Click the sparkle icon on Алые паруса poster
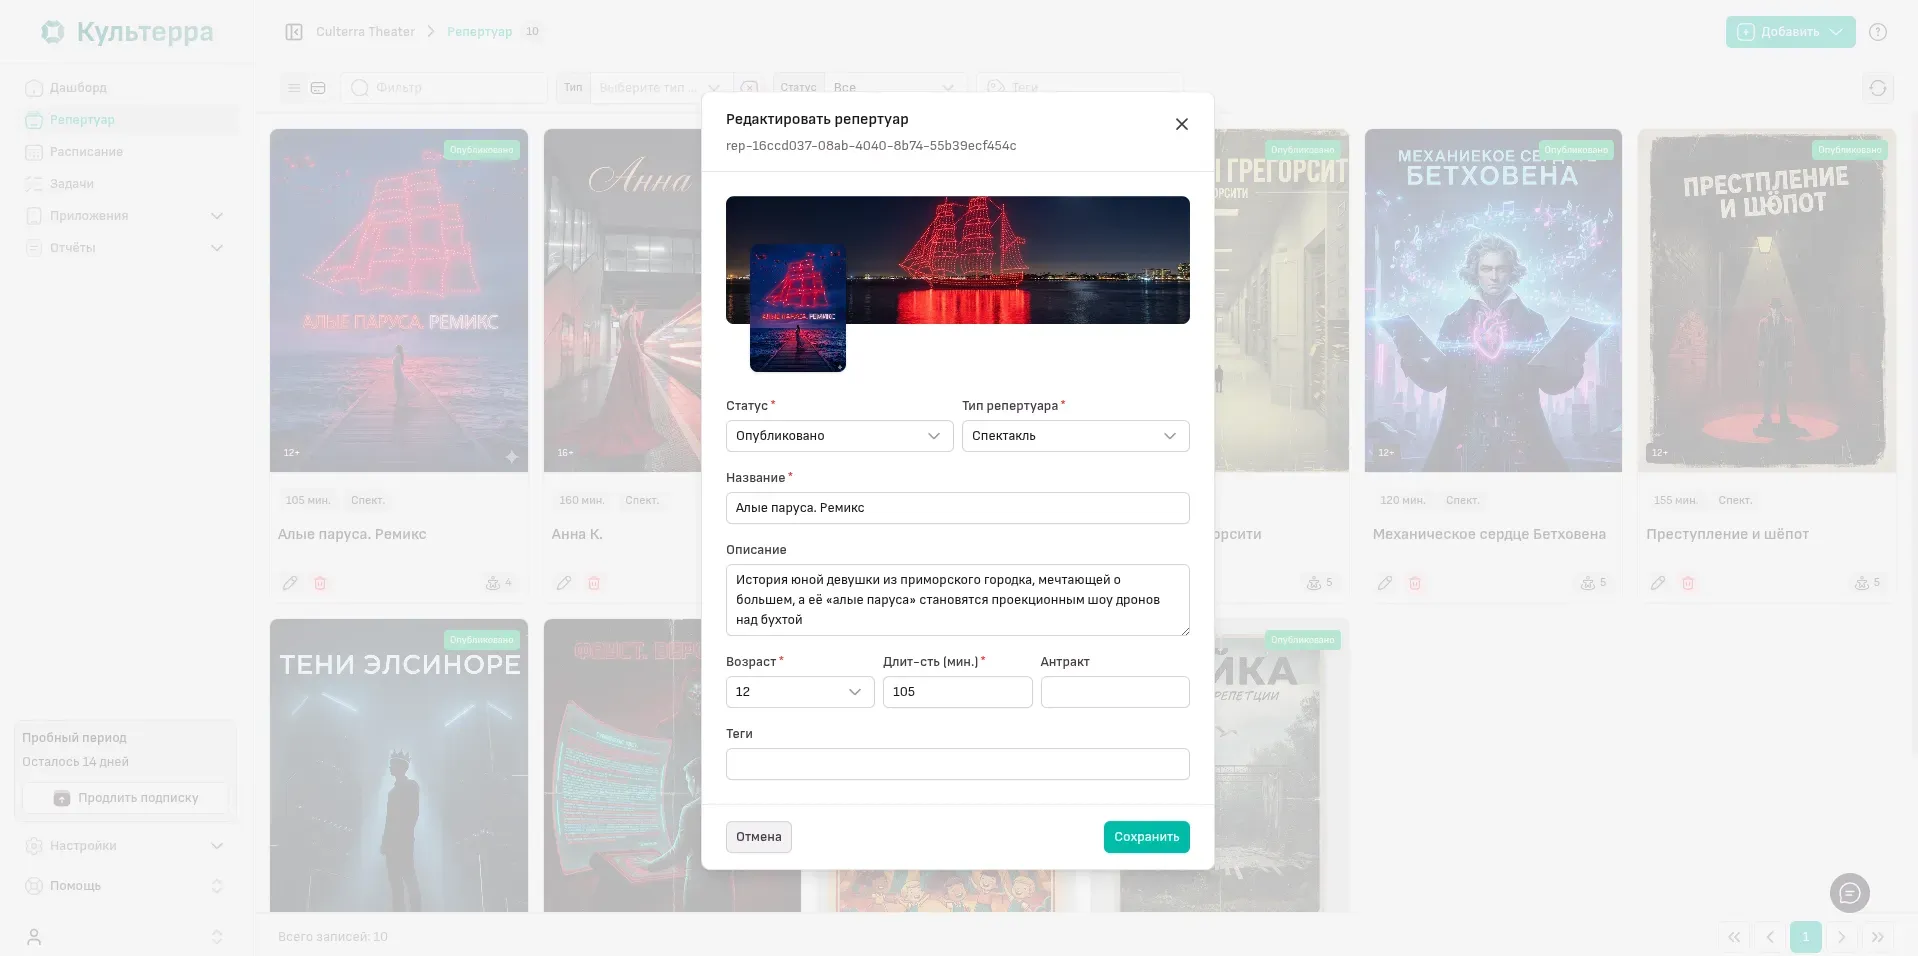Viewport: 1918px width, 956px height. [x=511, y=457]
